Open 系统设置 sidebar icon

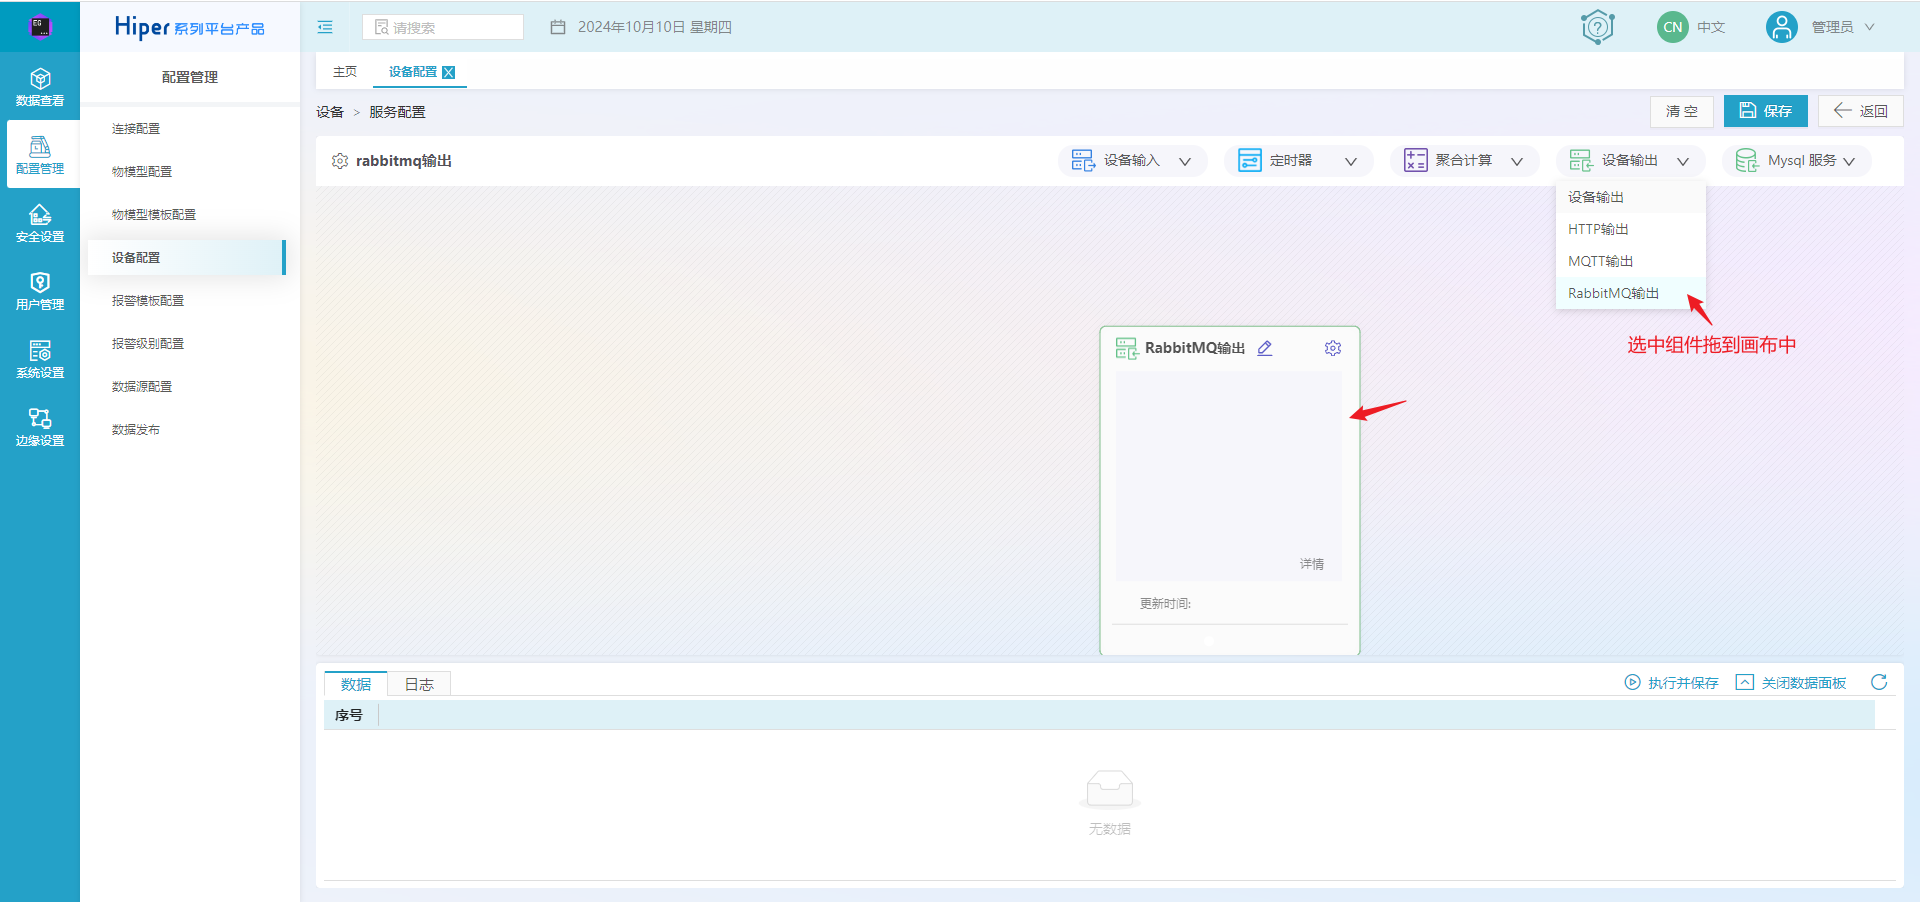point(40,359)
